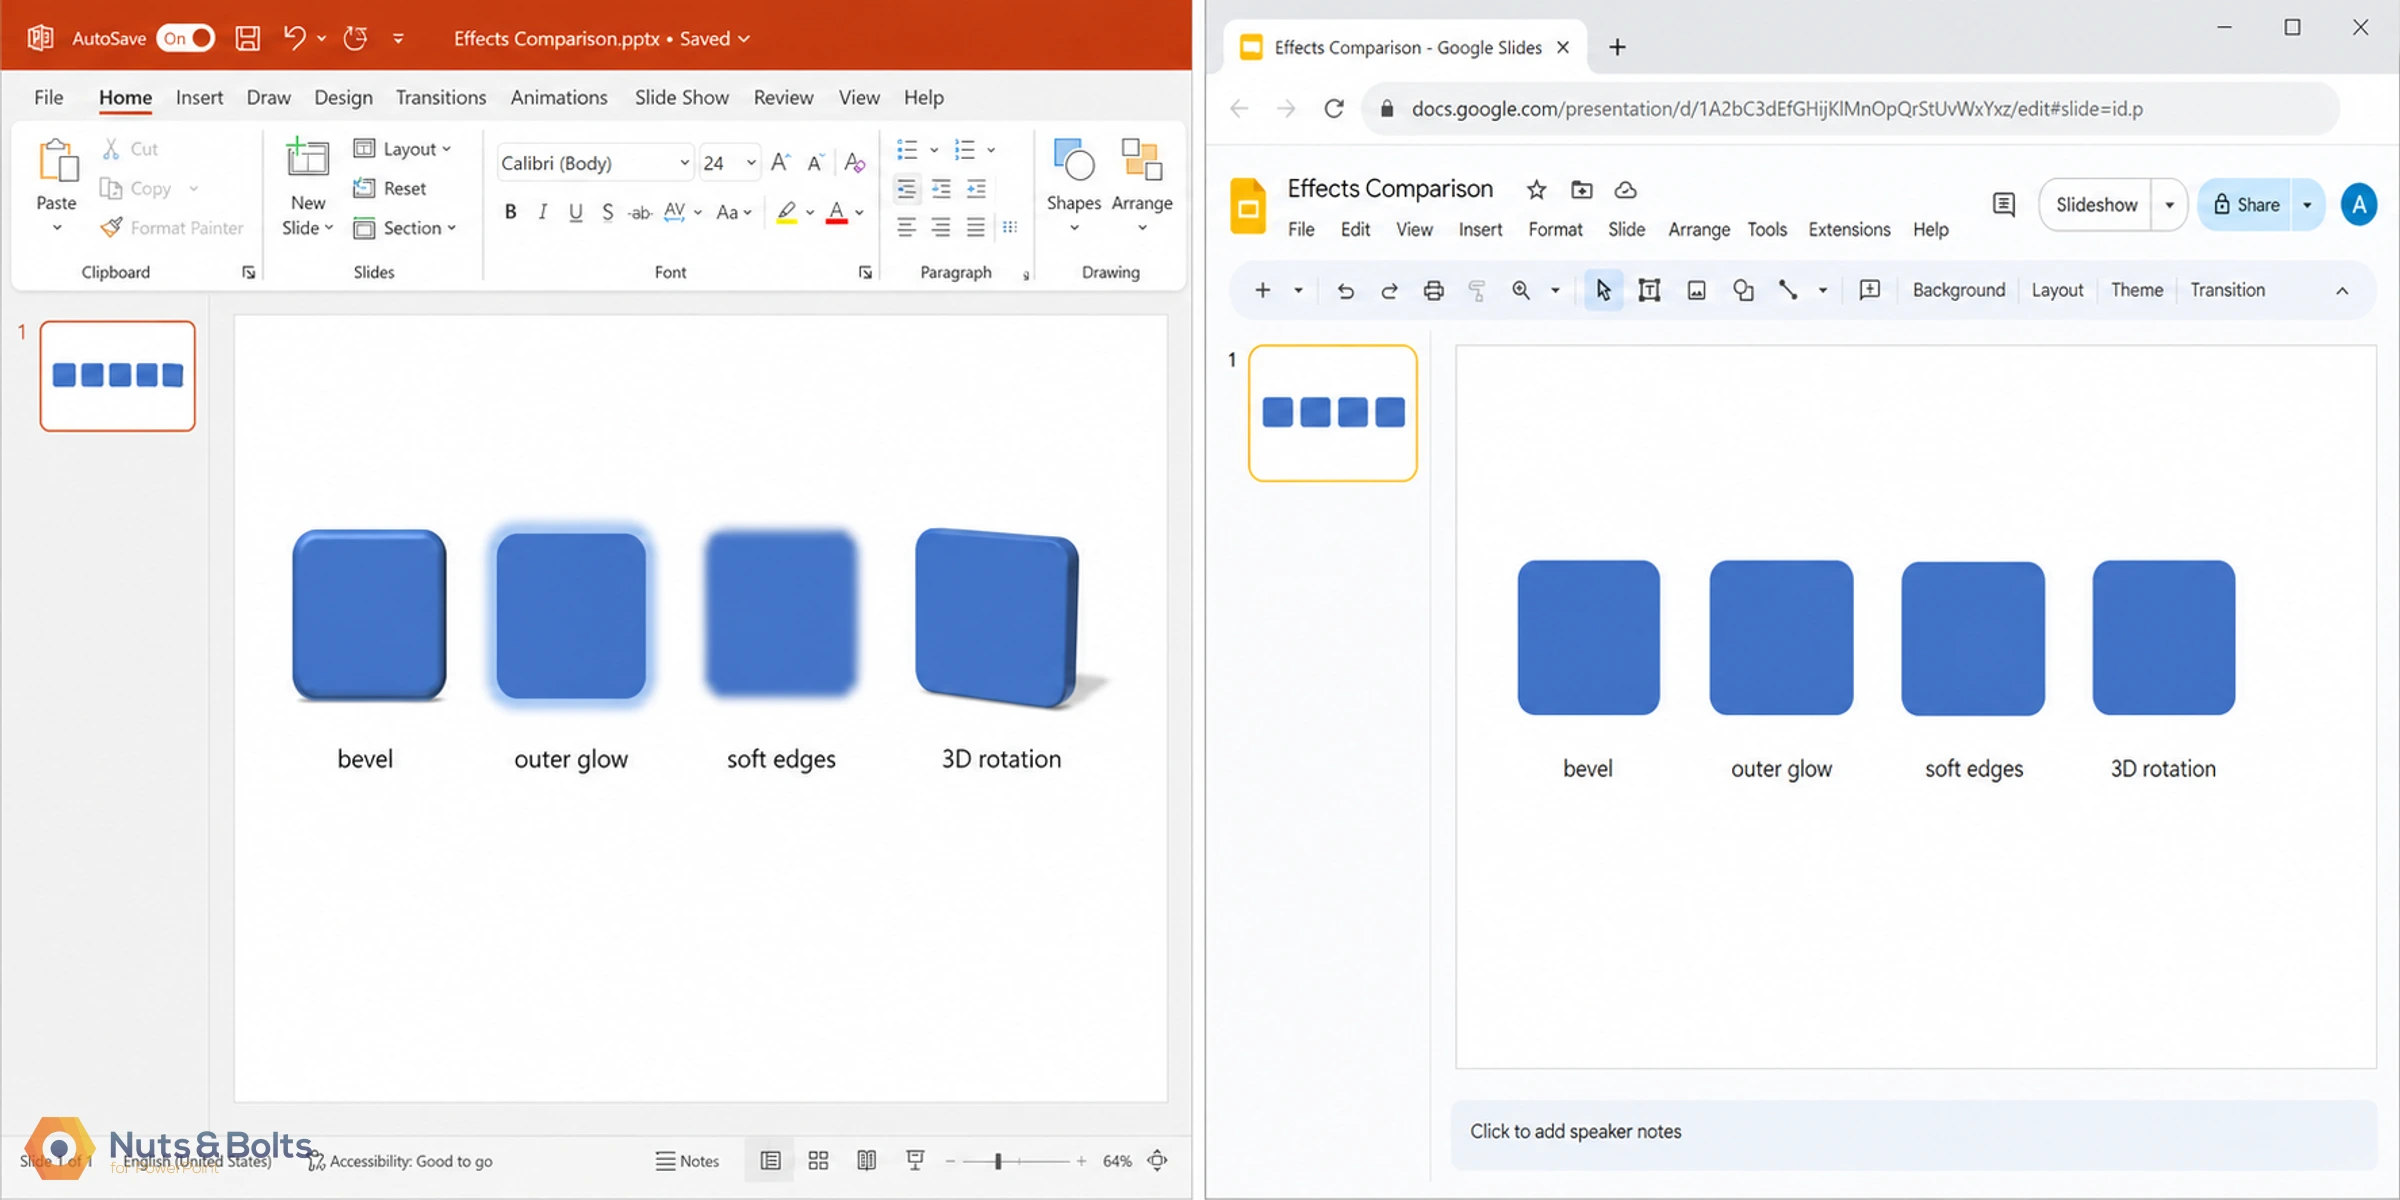Add a New Slide in PowerPoint
Screen dimensions: 2400x1200
tap(307, 186)
